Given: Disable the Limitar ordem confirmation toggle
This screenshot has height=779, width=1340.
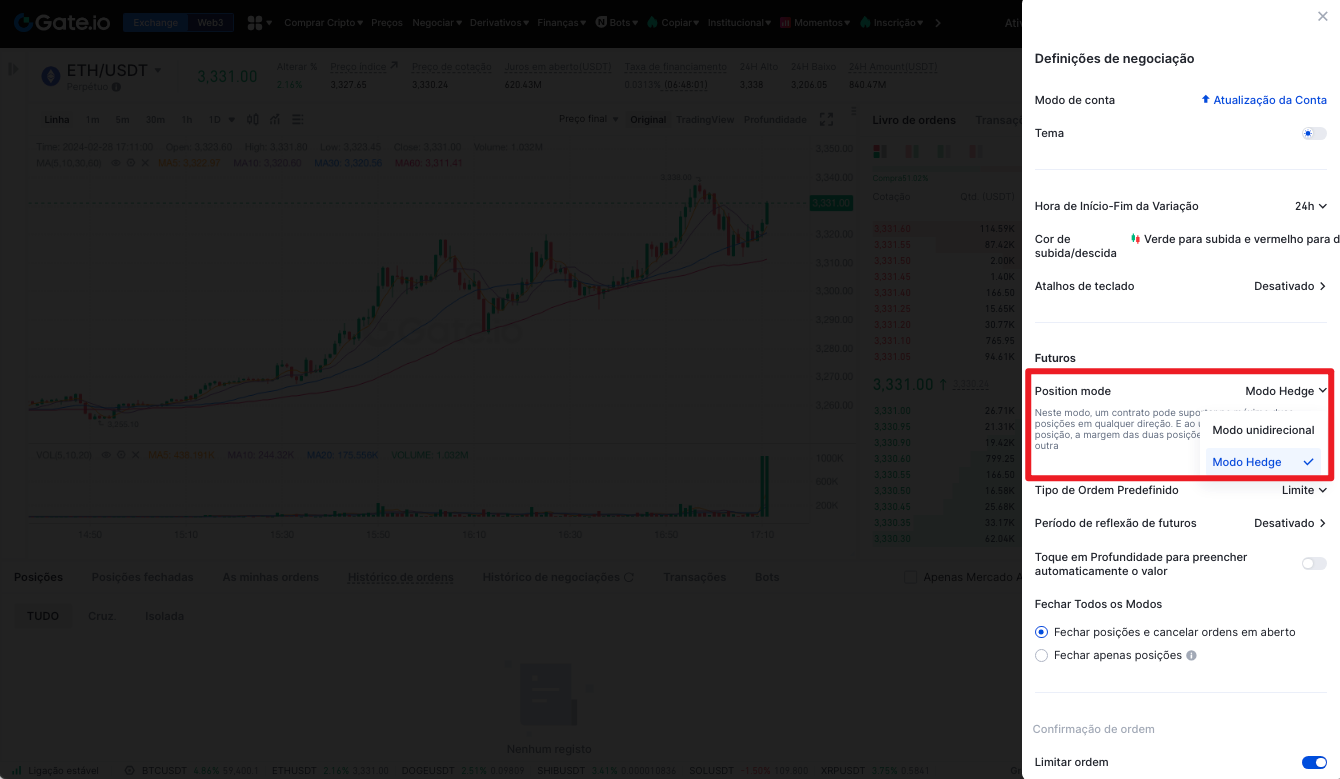Looking at the screenshot, I should tap(1314, 763).
